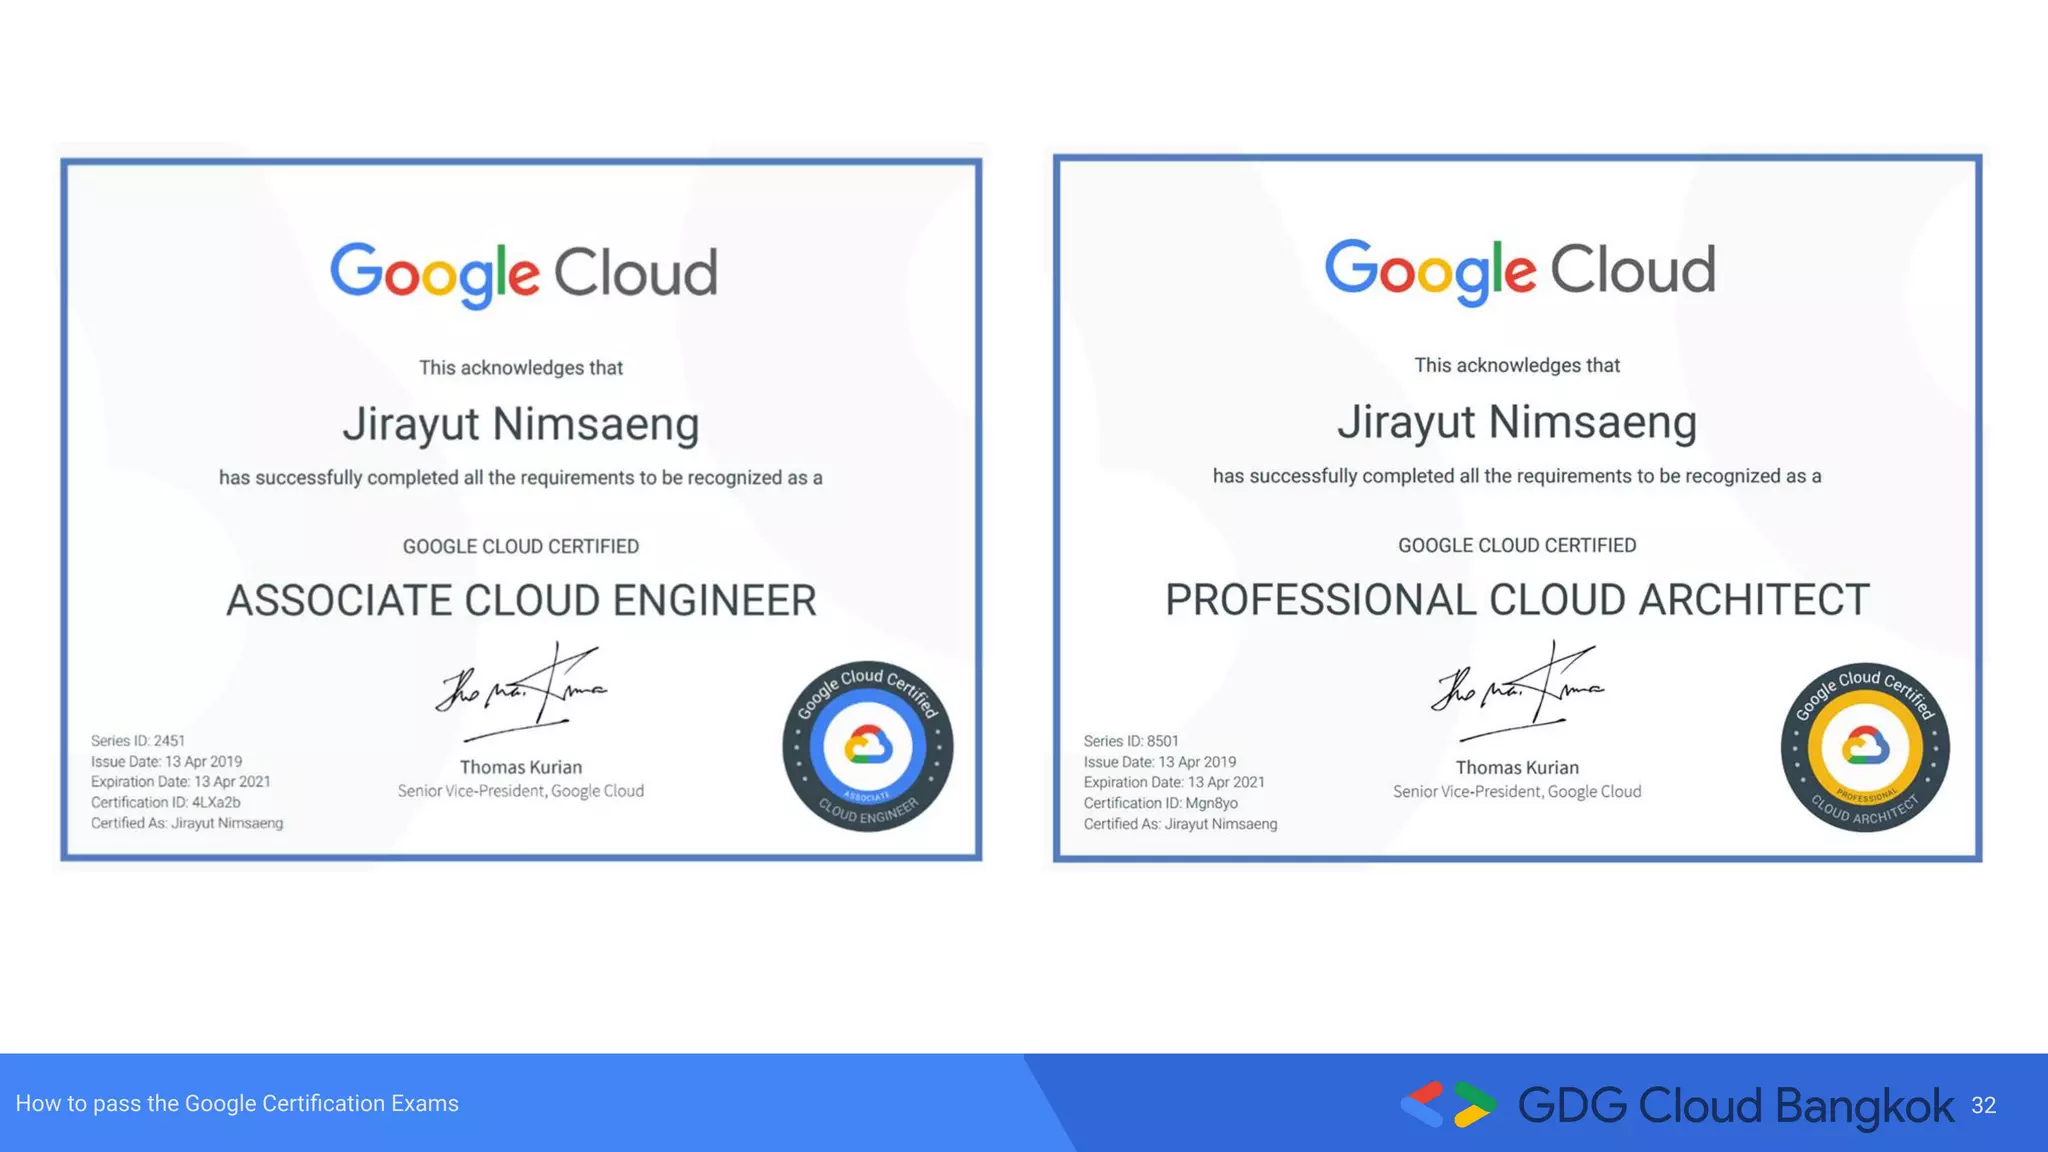Click the signature on the right certificate
The image size is (2048, 1152).
pyautogui.click(x=1518, y=691)
